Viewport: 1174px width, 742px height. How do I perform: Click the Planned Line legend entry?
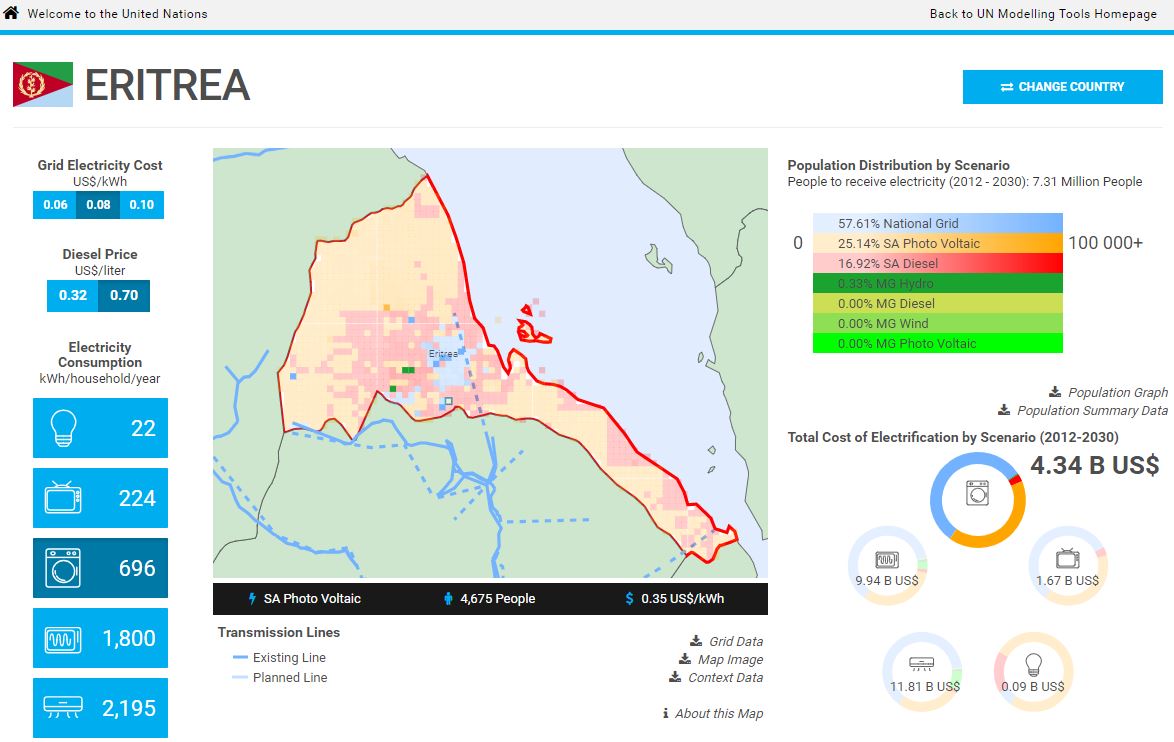tap(280, 678)
